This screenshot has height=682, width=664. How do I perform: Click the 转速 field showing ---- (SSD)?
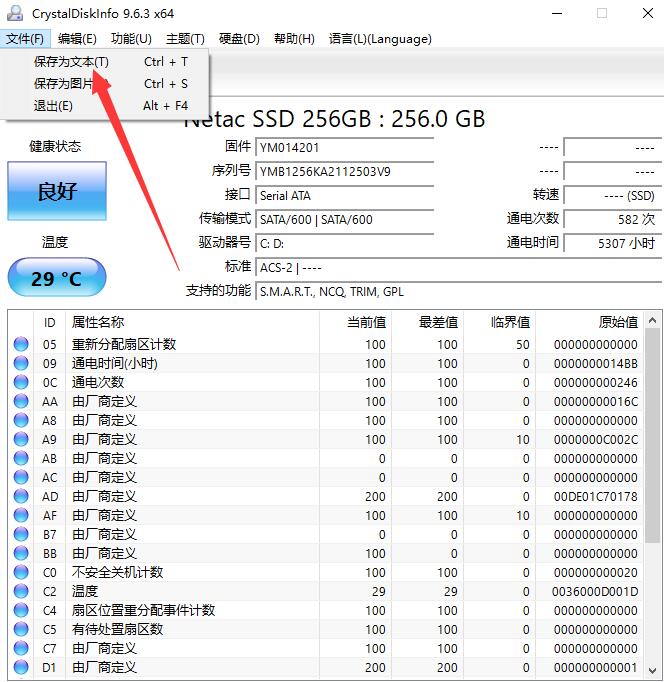pyautogui.click(x=613, y=195)
